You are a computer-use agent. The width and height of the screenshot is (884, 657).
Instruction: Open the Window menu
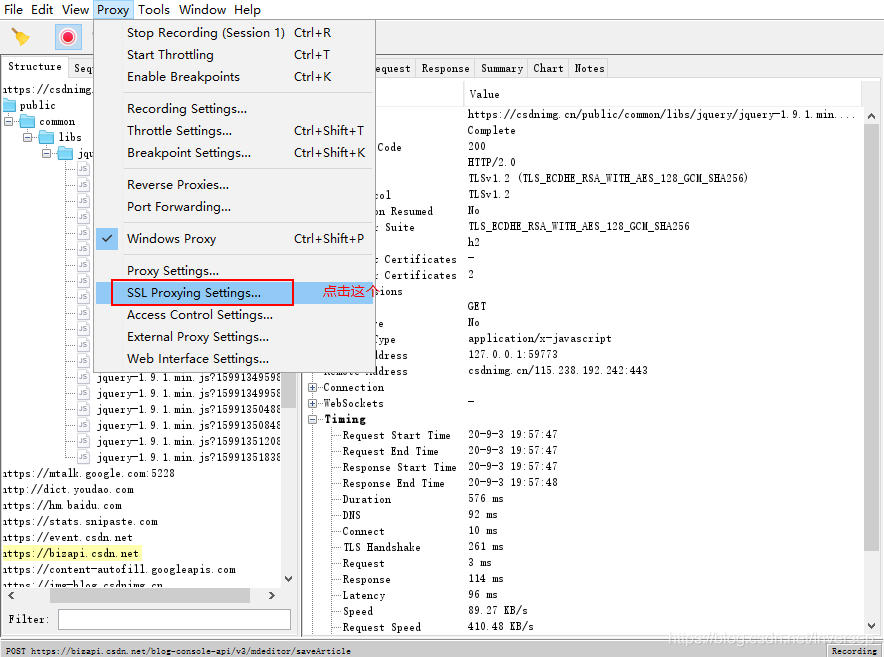coord(202,10)
